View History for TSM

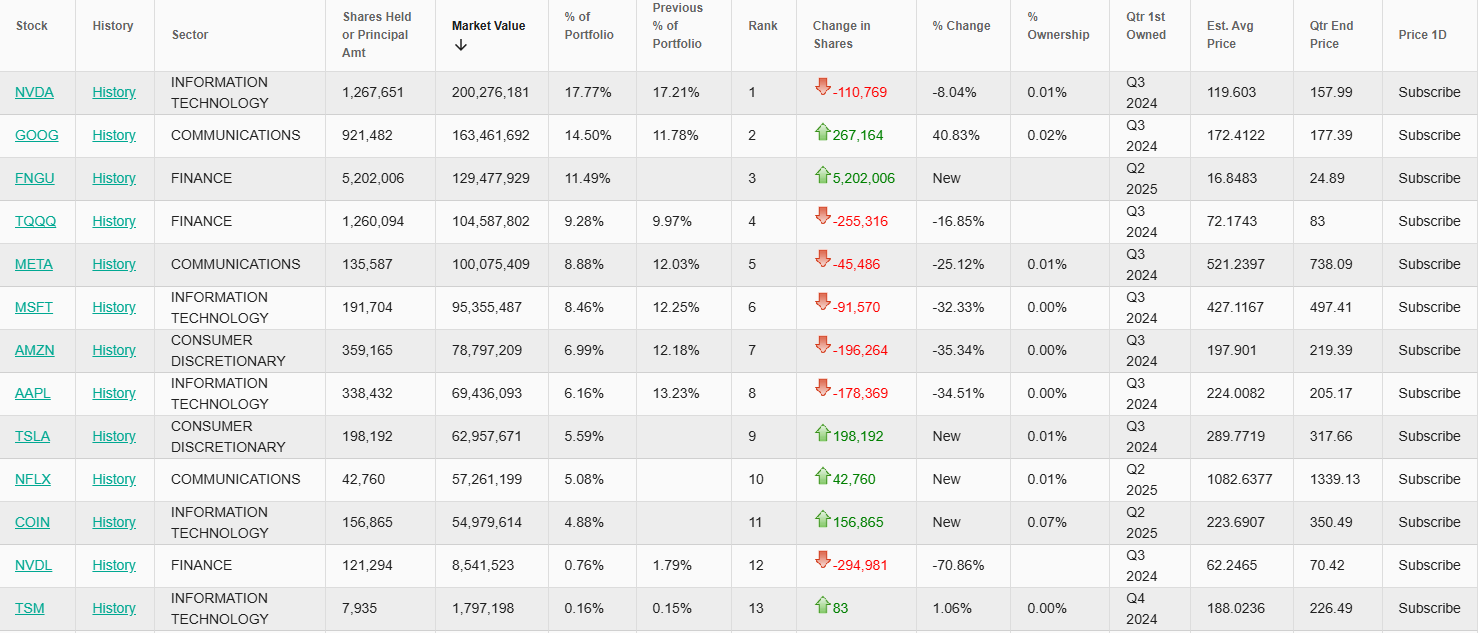point(114,608)
